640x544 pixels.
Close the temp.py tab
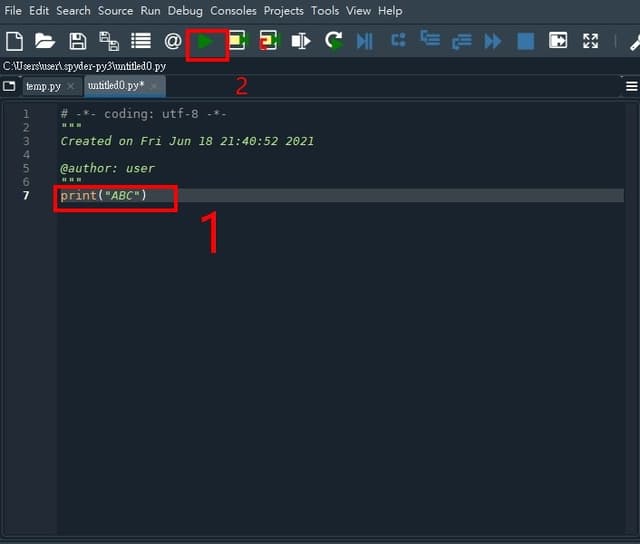pyautogui.click(x=71, y=86)
